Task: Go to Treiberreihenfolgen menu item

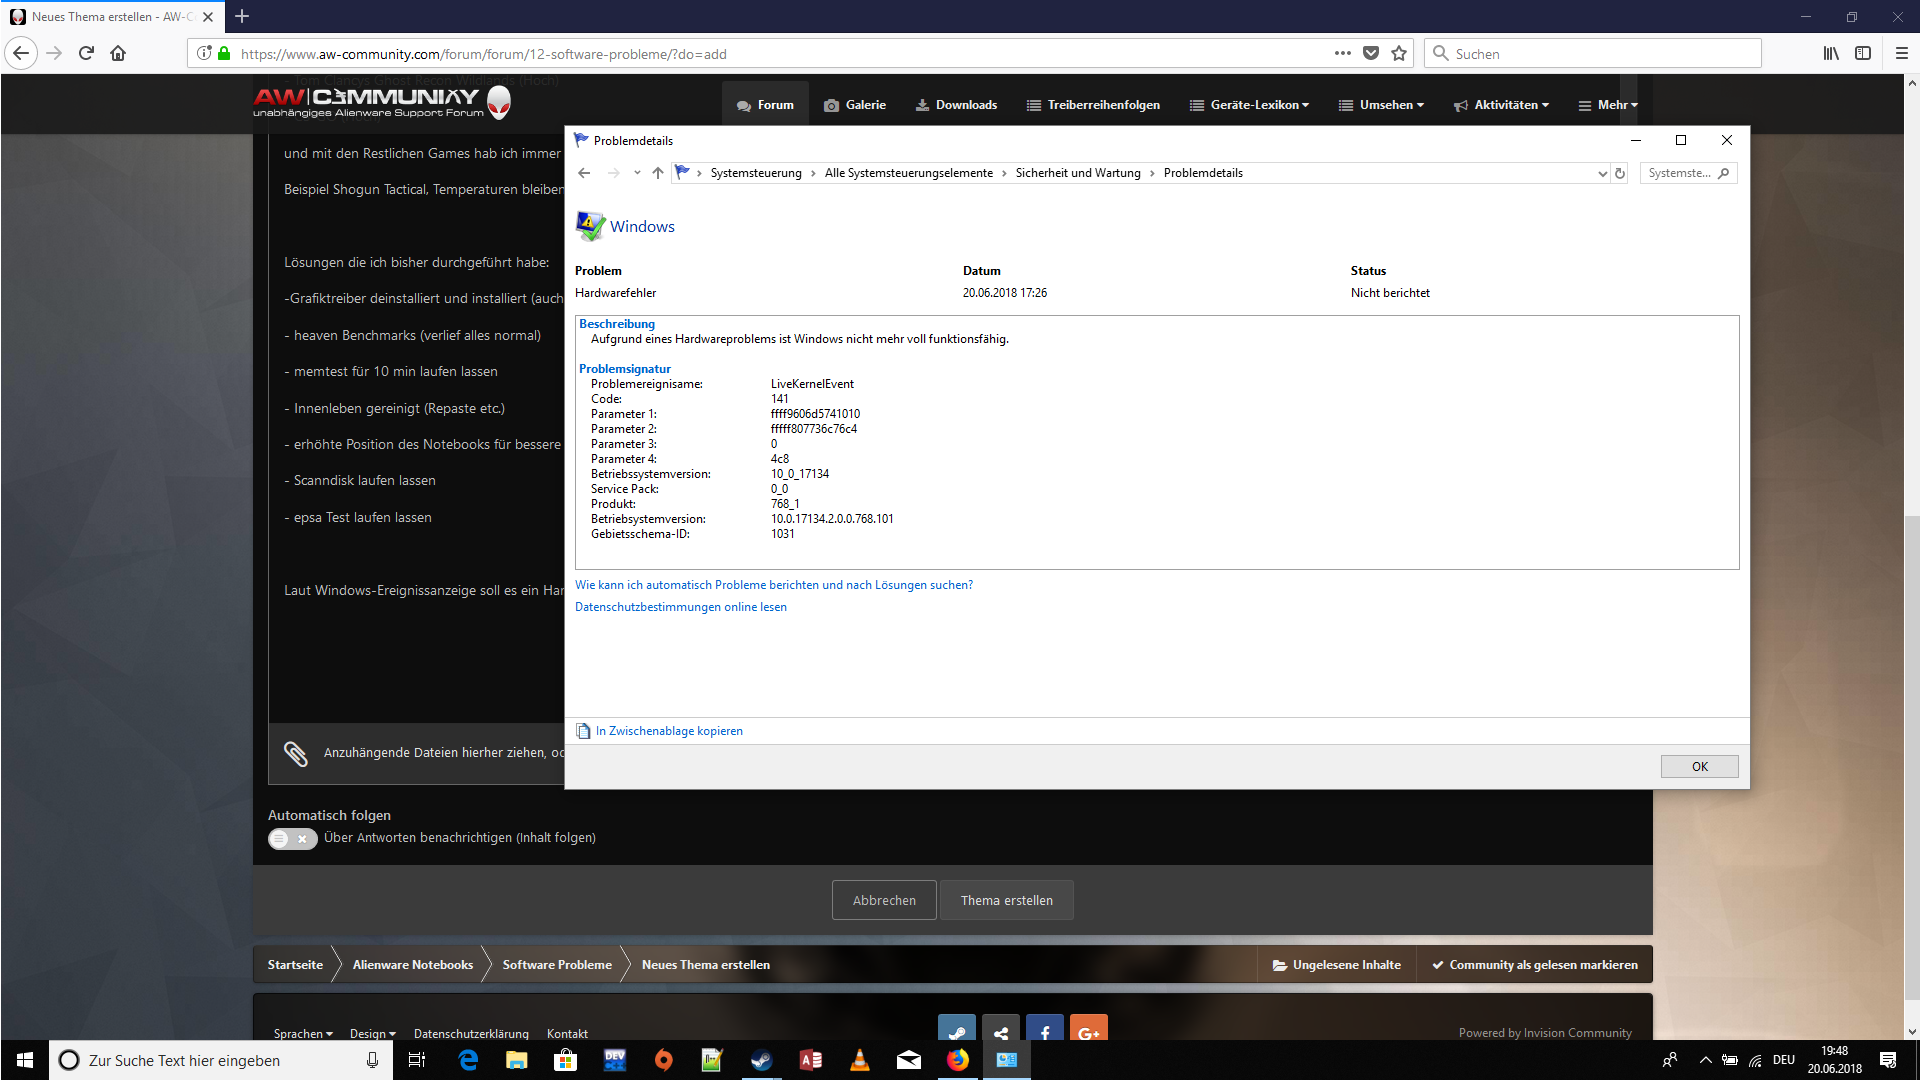Action: (1093, 105)
